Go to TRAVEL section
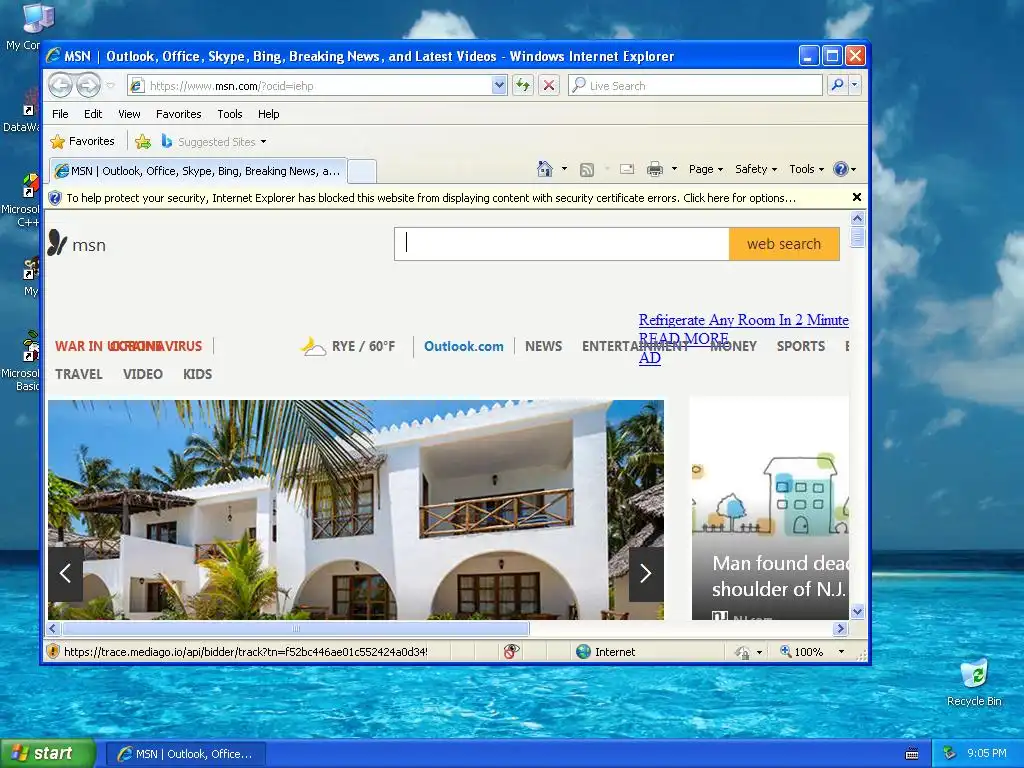The height and width of the screenshot is (768, 1024). coord(78,374)
